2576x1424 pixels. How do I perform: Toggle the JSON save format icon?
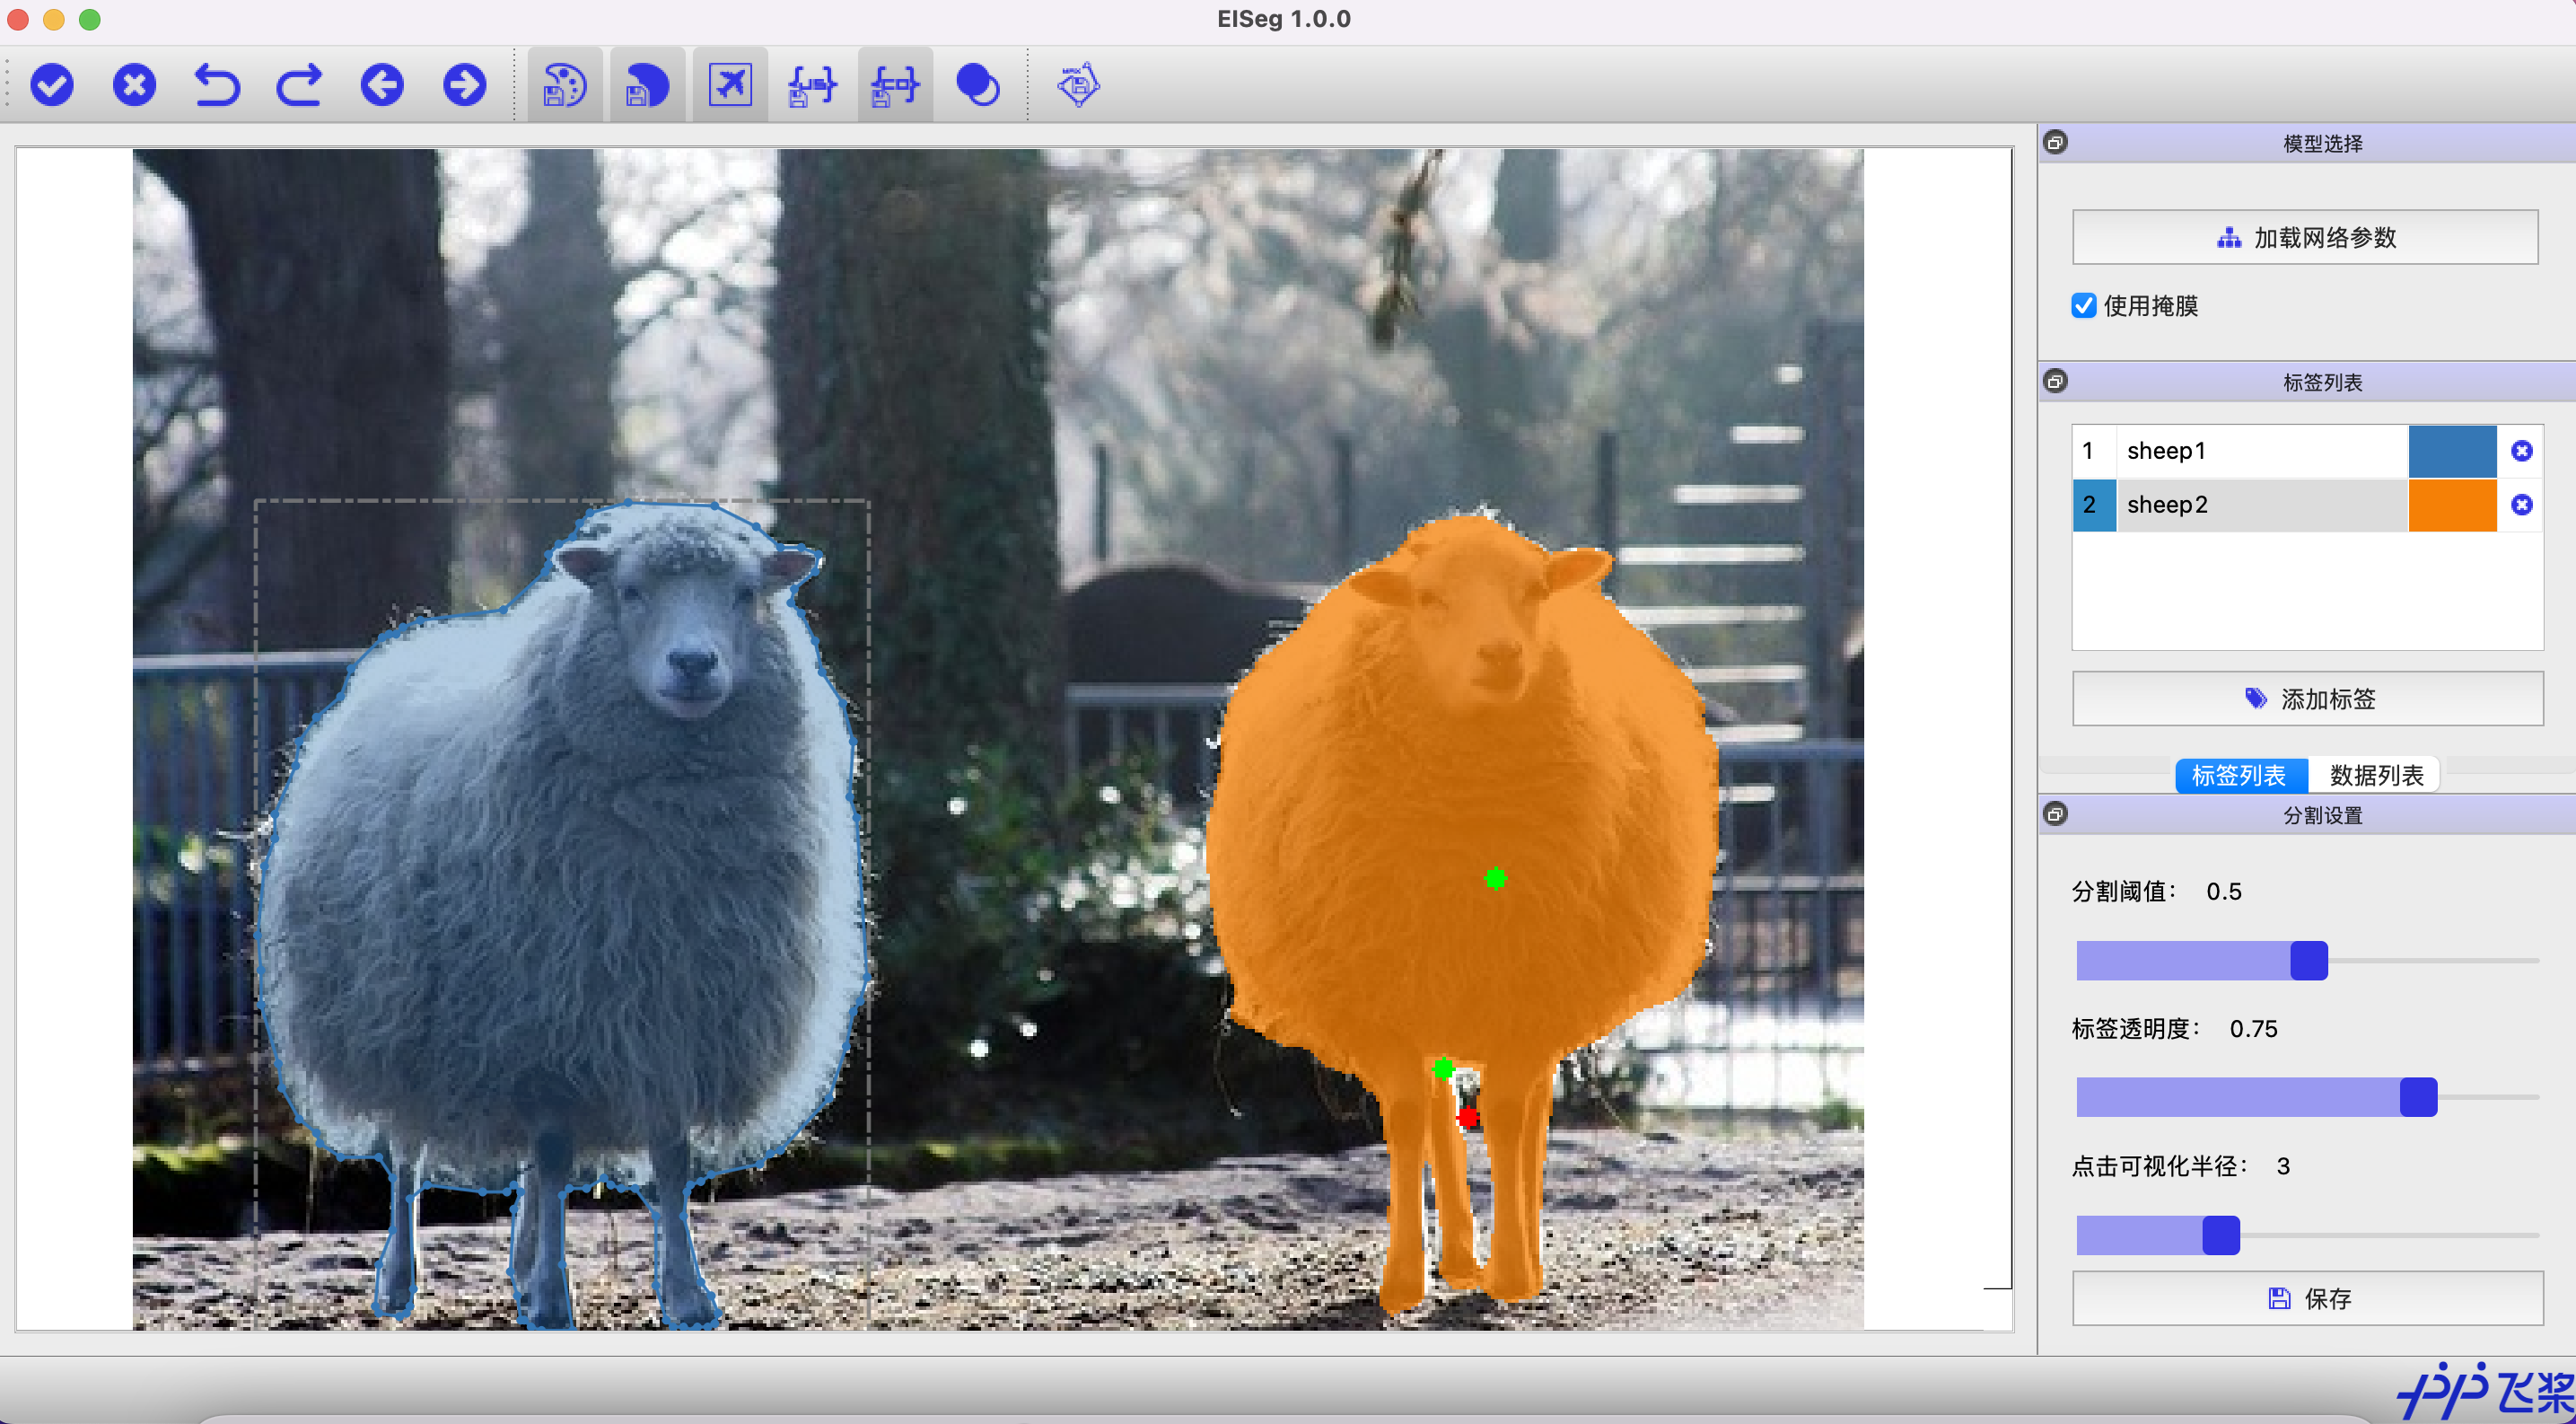click(x=812, y=85)
